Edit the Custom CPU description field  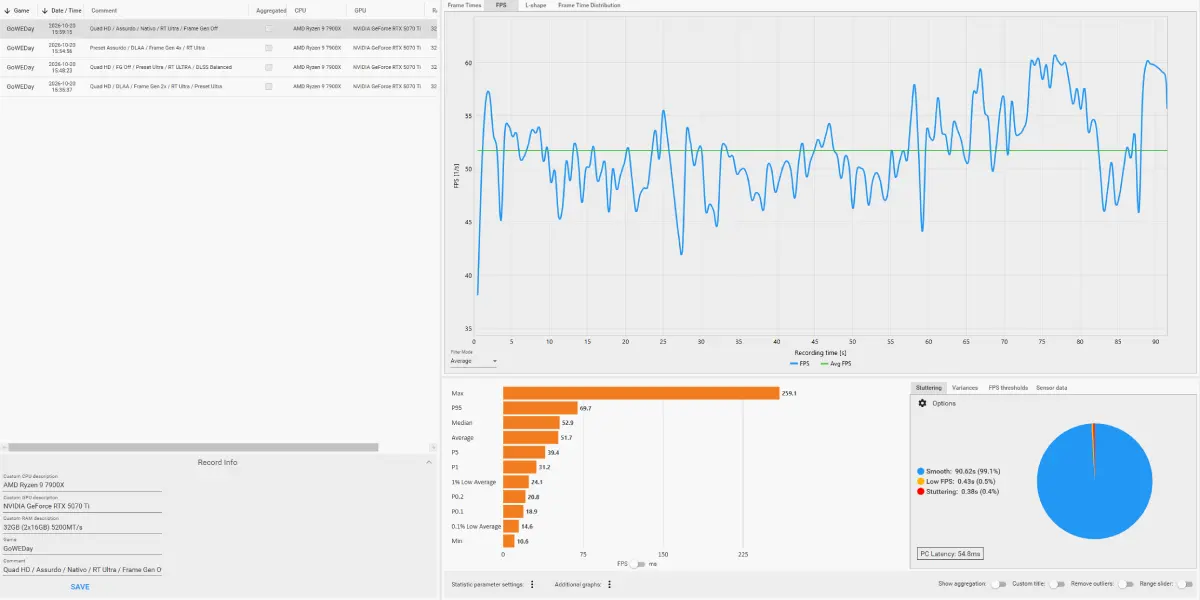tap(82, 485)
